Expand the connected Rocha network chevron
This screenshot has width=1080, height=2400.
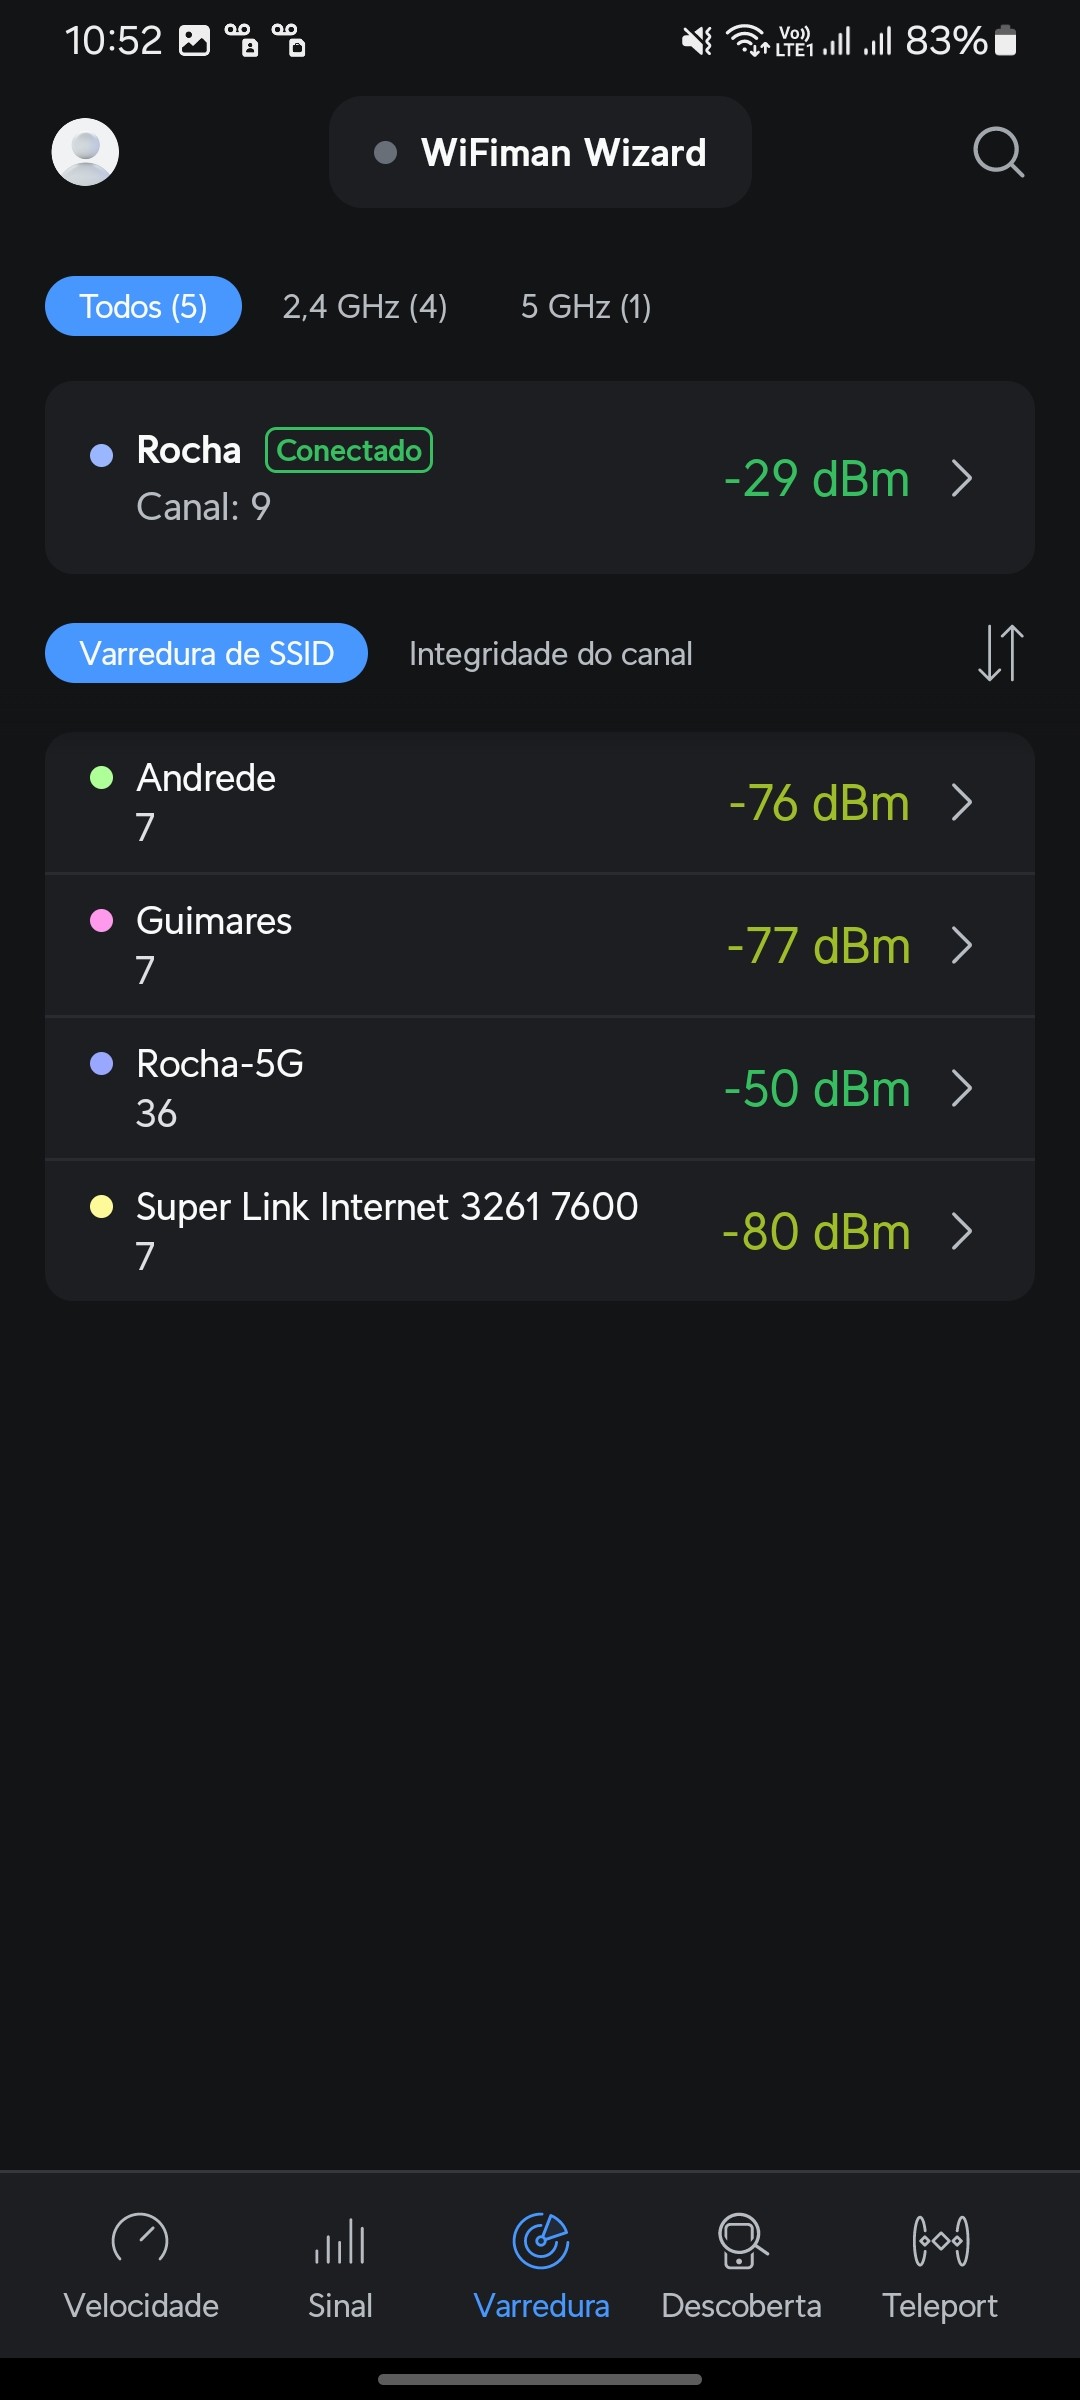[962, 478]
